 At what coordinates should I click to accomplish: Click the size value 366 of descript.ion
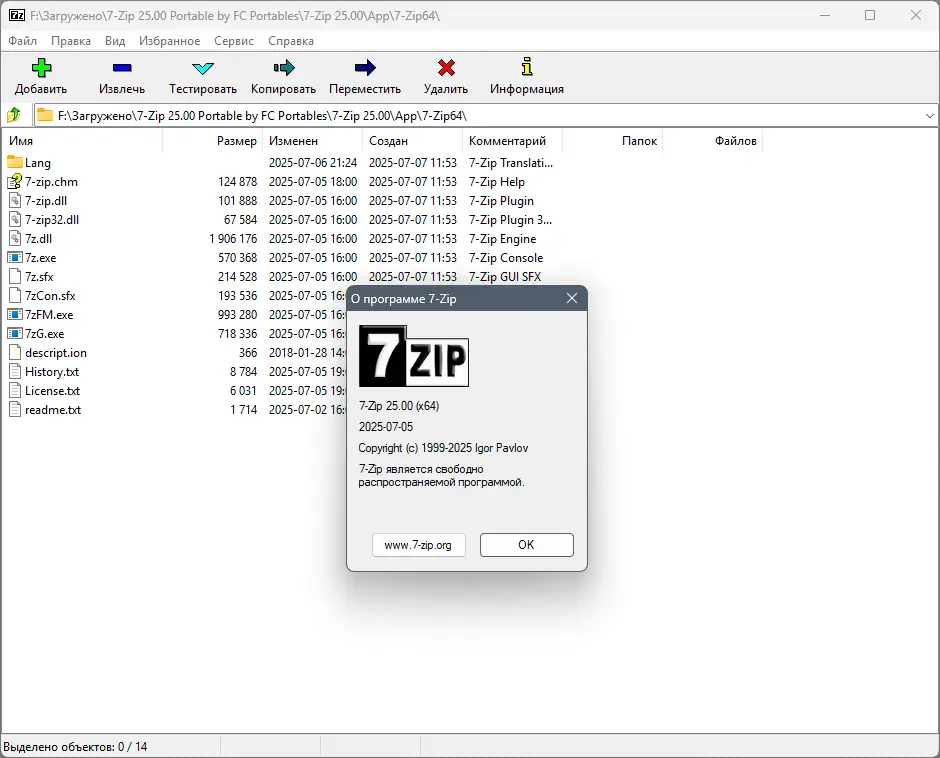[x=248, y=353]
